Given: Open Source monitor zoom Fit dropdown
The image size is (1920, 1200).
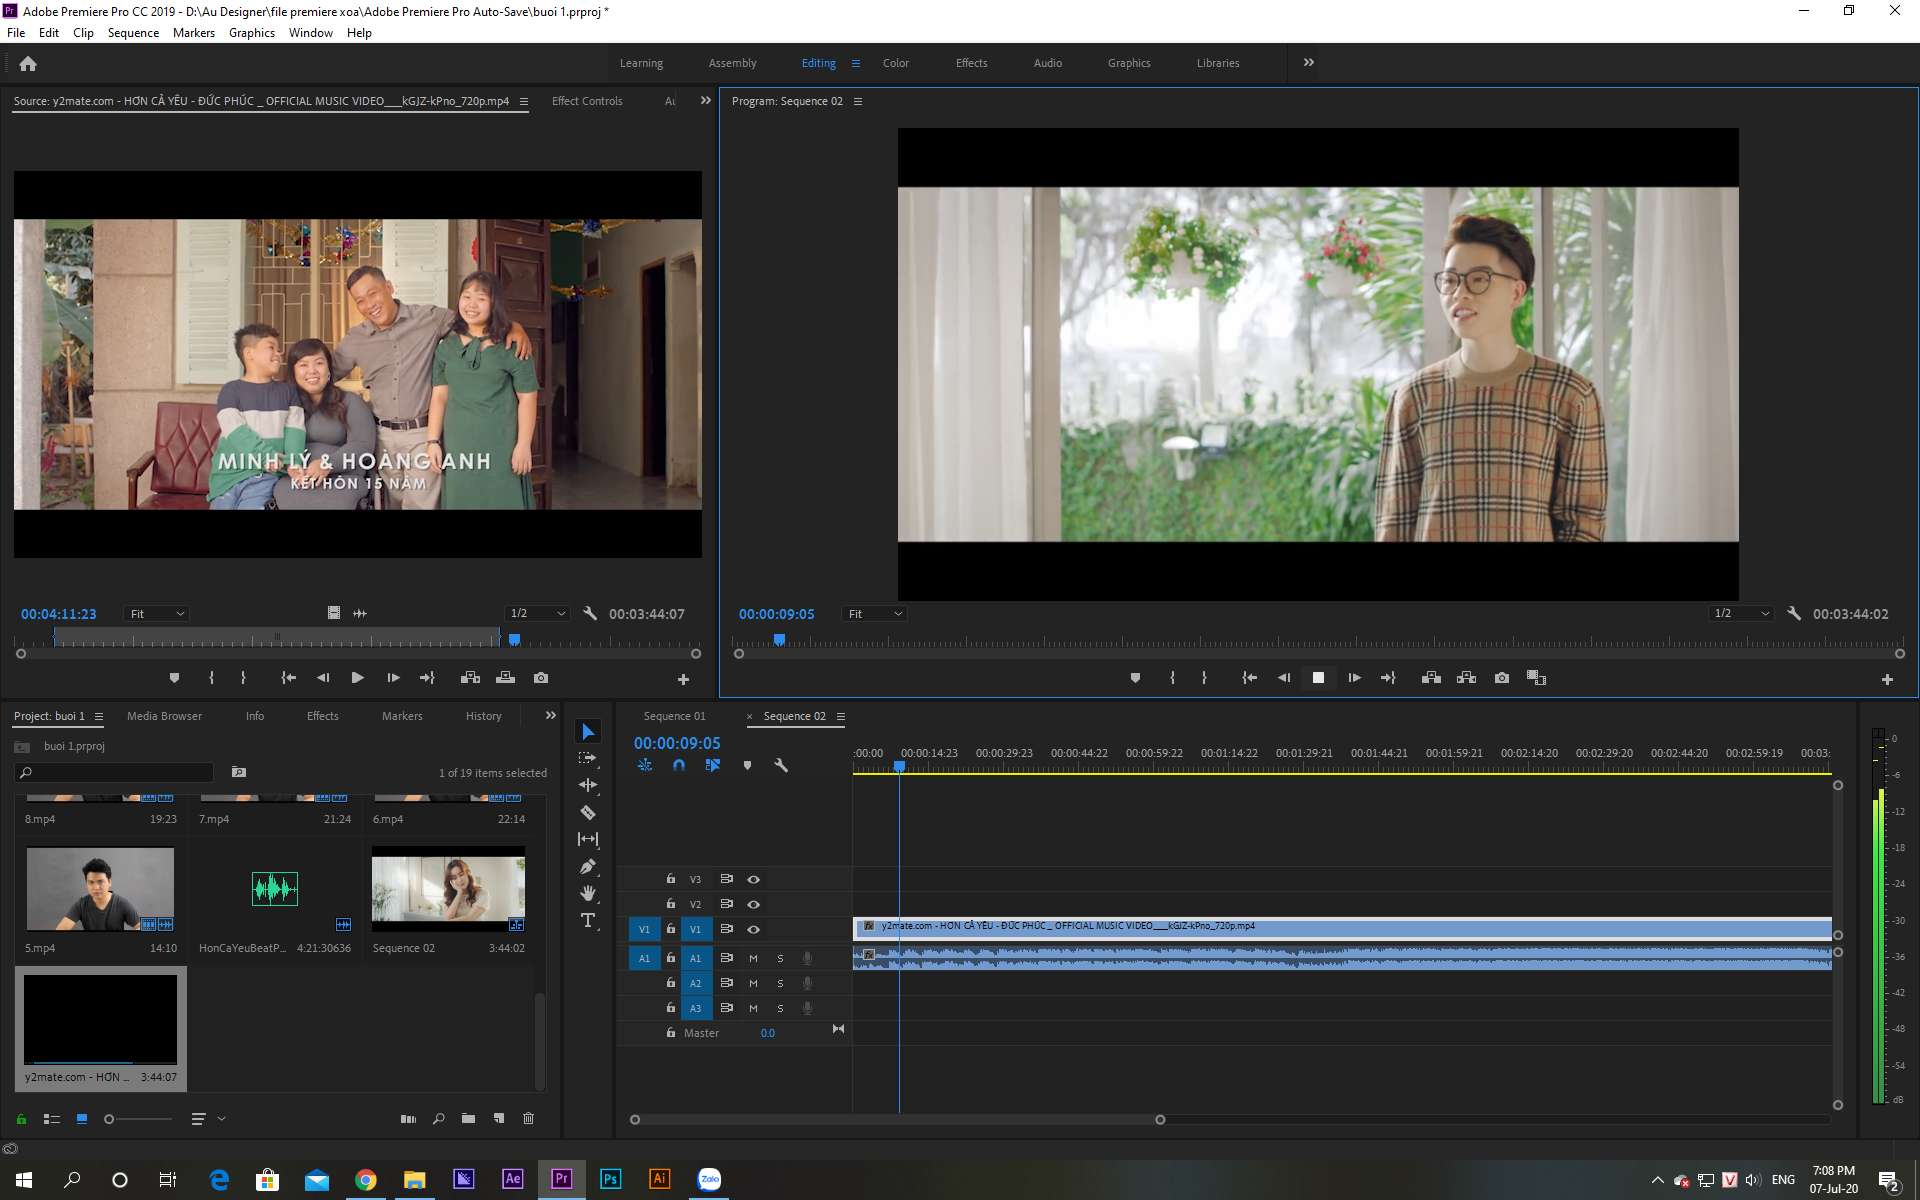Looking at the screenshot, I should [157, 614].
